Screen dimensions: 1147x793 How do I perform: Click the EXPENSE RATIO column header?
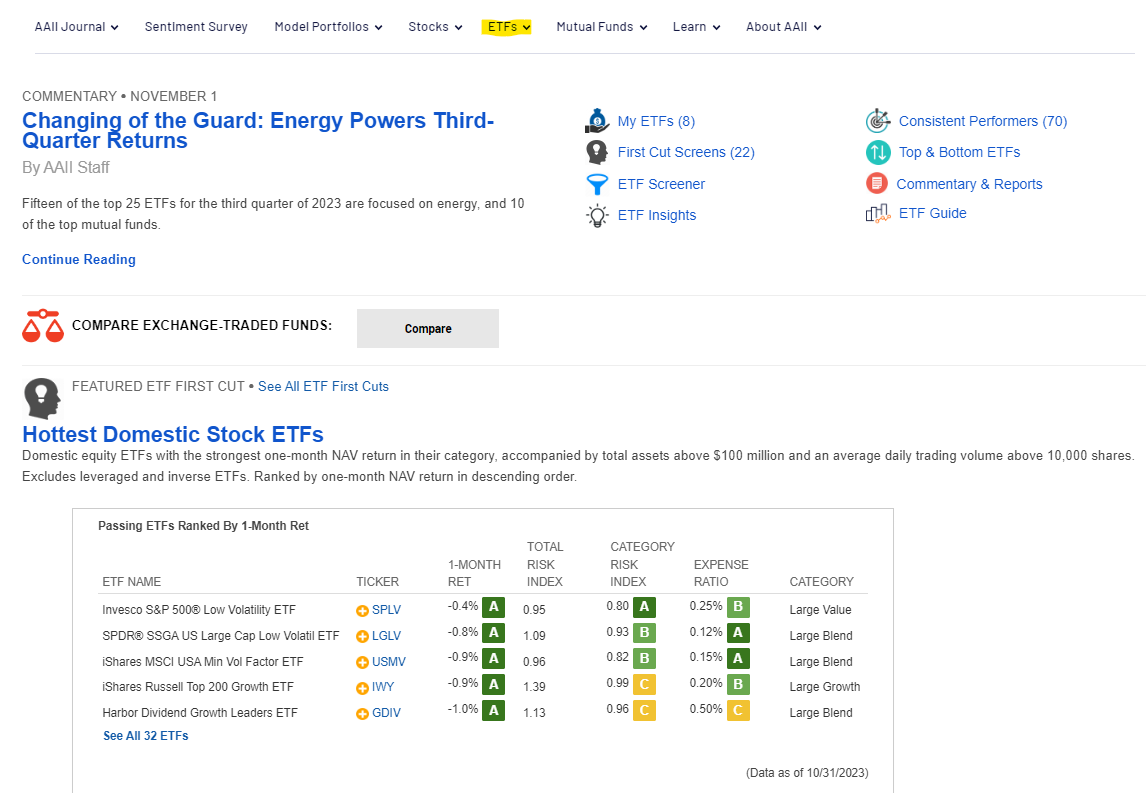[x=721, y=574]
